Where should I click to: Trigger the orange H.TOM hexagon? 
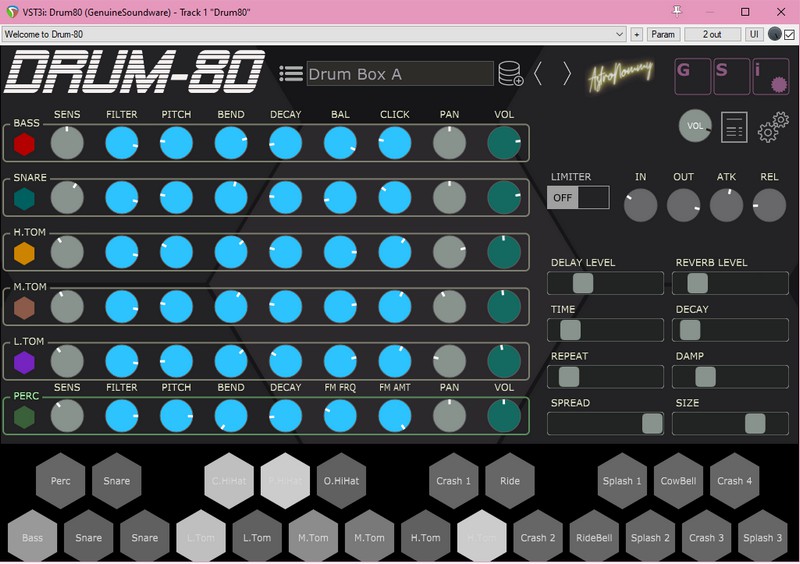24,253
